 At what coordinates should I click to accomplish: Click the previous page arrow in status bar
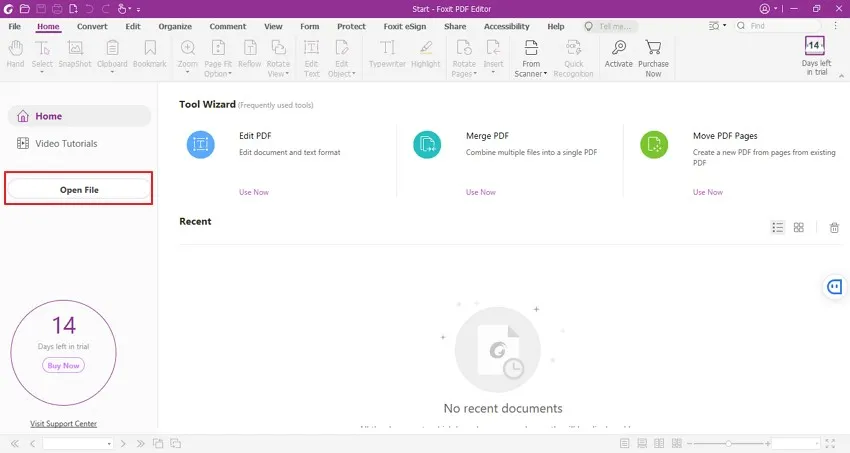(33, 443)
